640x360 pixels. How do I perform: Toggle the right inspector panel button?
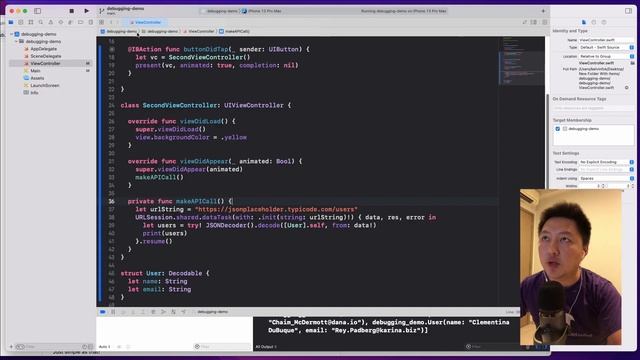[x=628, y=11]
